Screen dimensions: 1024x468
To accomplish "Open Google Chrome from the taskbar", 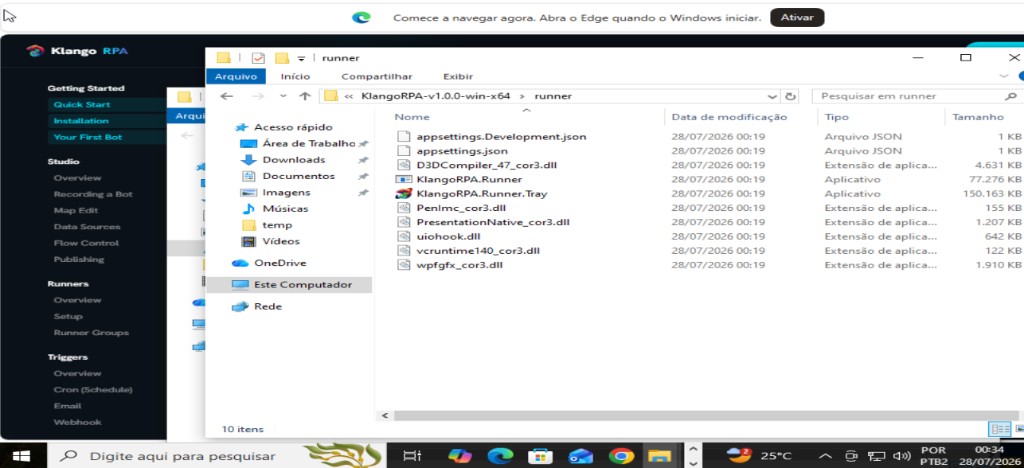I will [x=620, y=456].
